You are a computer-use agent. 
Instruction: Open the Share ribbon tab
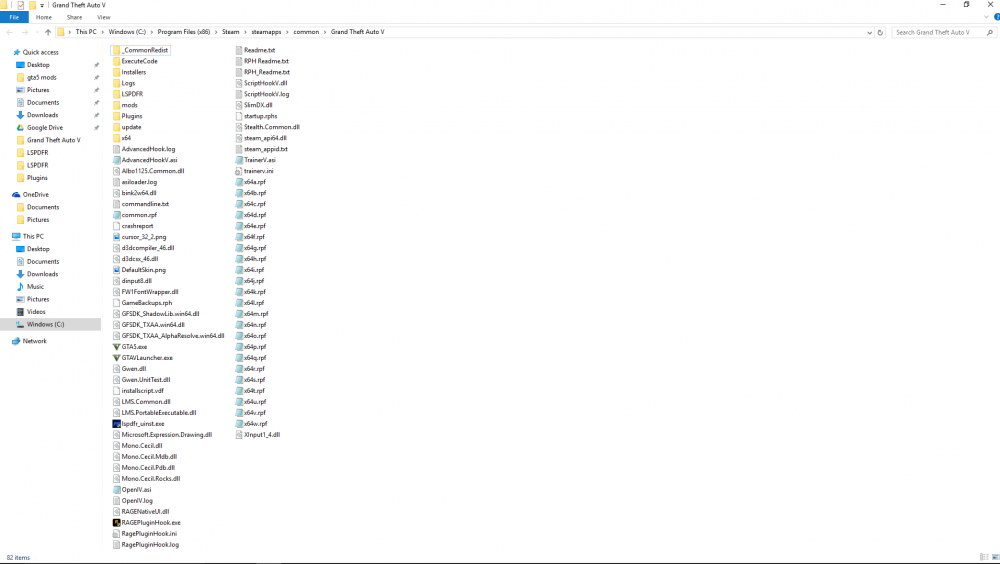pos(74,17)
